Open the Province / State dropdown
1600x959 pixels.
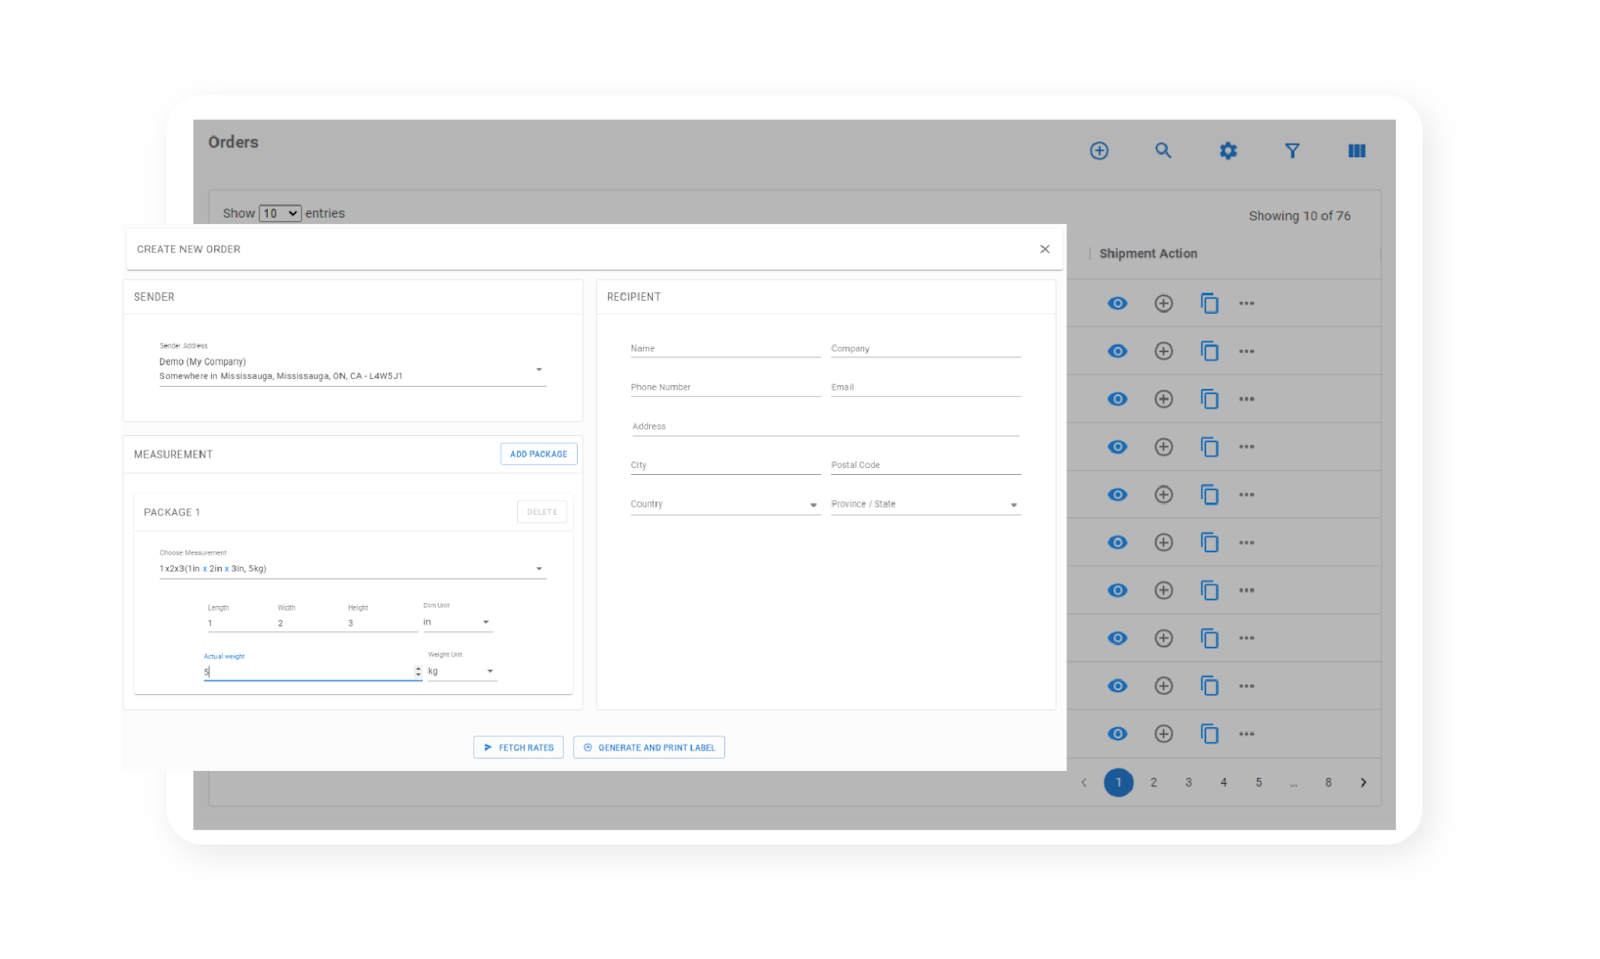click(x=925, y=505)
